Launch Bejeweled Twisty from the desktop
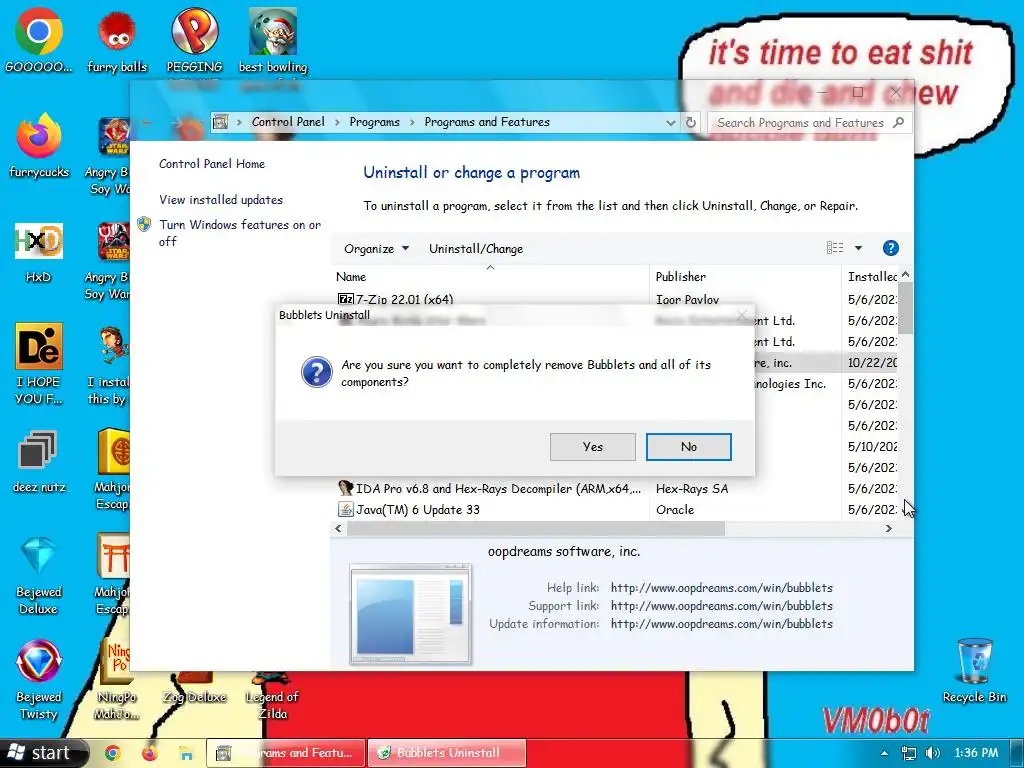 point(39,680)
